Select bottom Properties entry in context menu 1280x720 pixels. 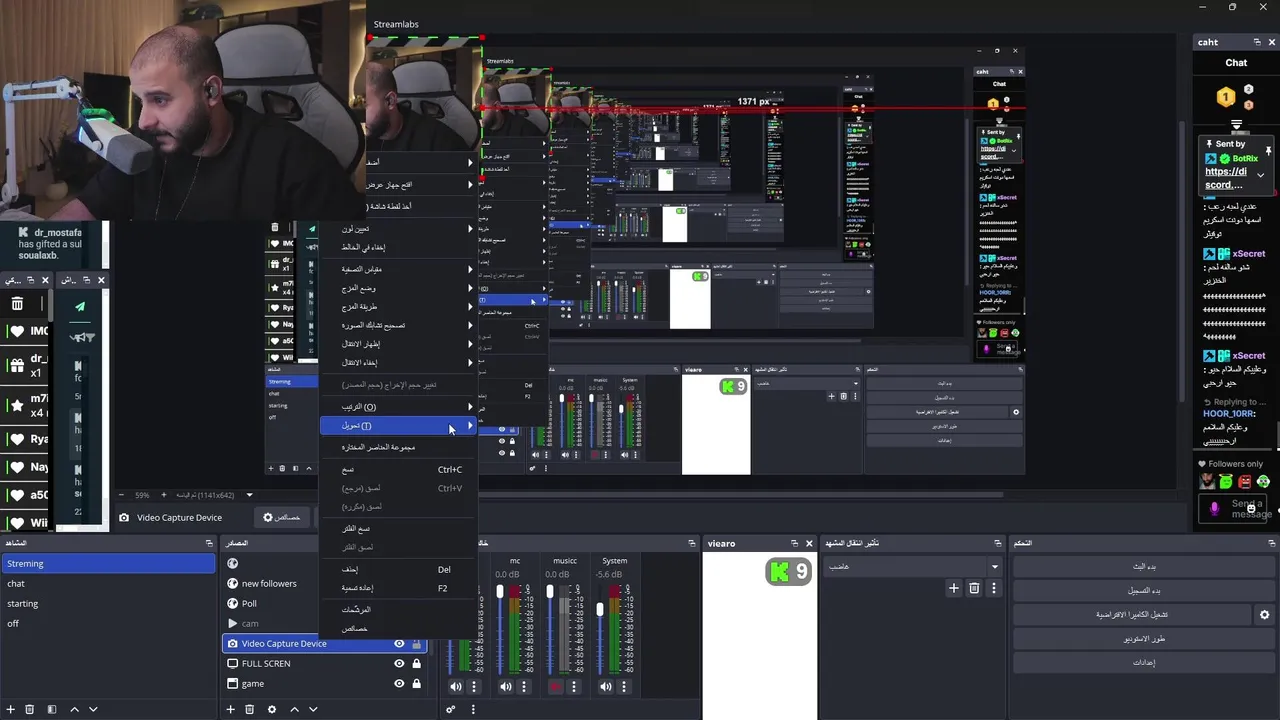tap(398, 629)
